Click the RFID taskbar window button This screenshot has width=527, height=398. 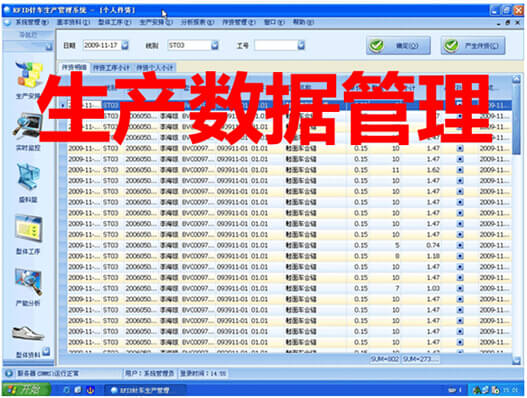coord(145,390)
